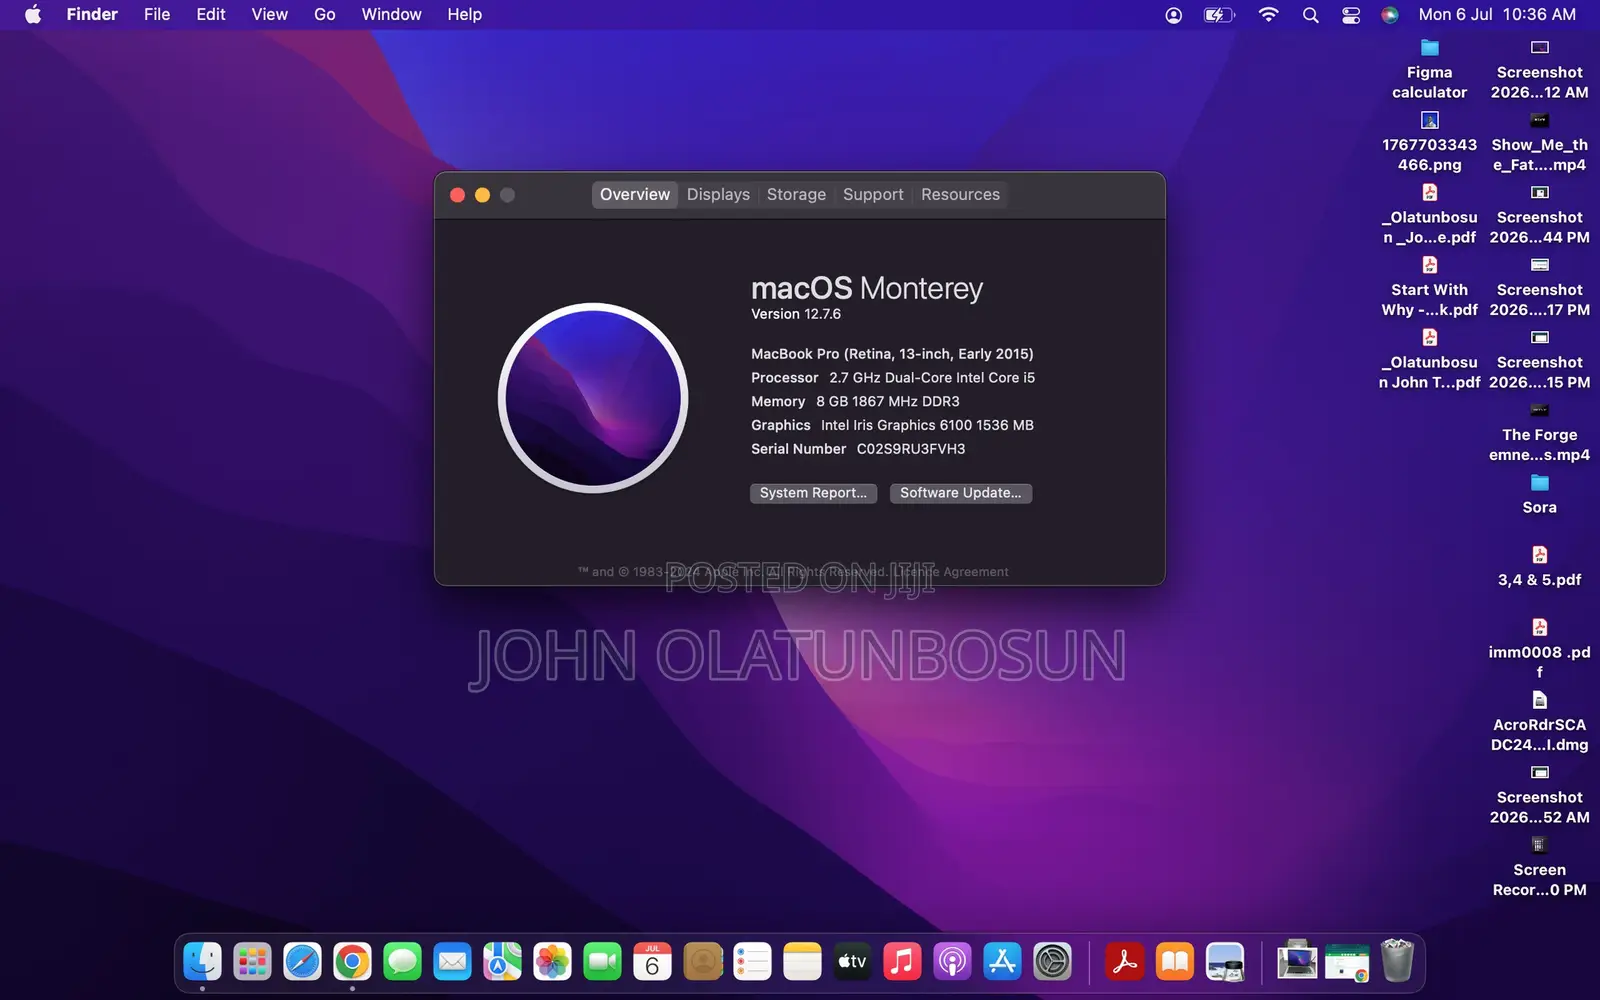Screen dimensions: 1600x1000
Task: Switch to the Displays tab
Action: (x=718, y=195)
